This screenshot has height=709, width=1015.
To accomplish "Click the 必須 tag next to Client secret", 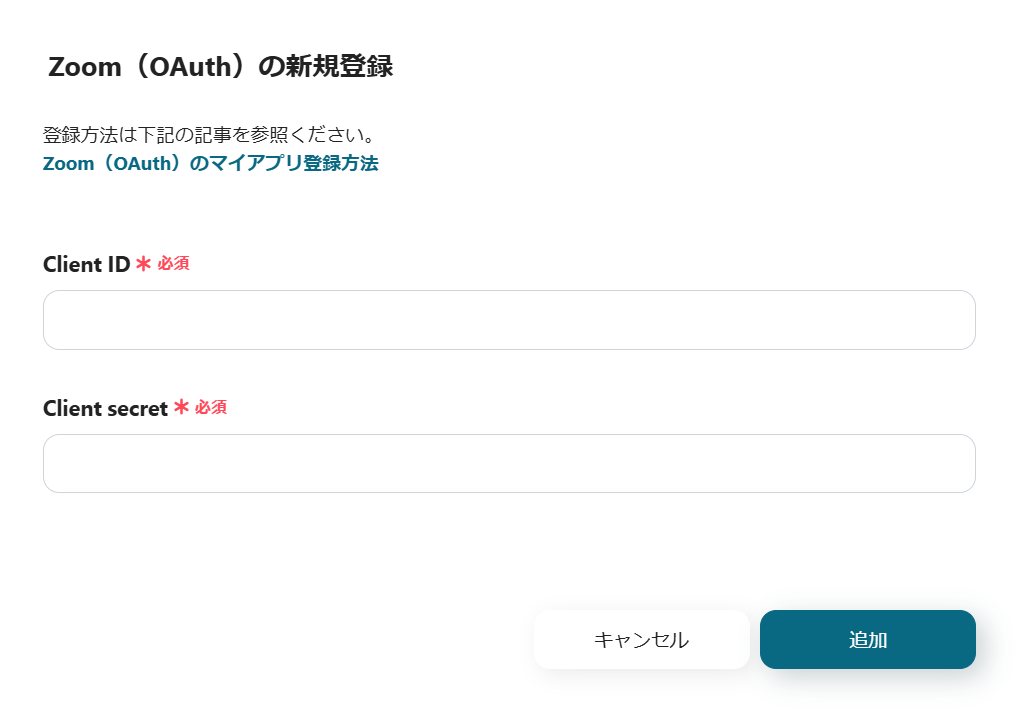I will pyautogui.click(x=211, y=407).
